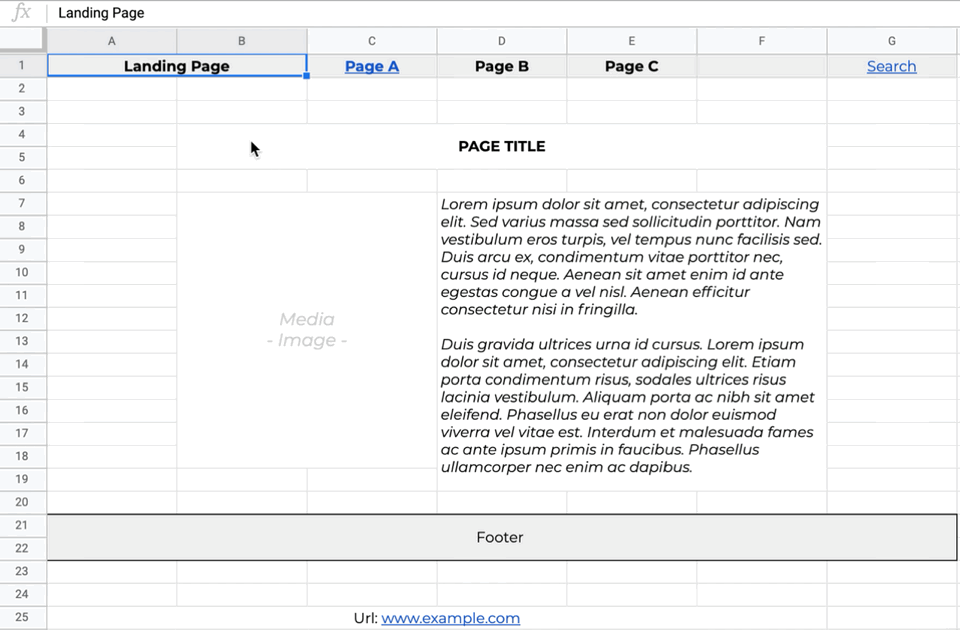This screenshot has width=960, height=630.
Task: Select row 23 header
Action: [22, 571]
